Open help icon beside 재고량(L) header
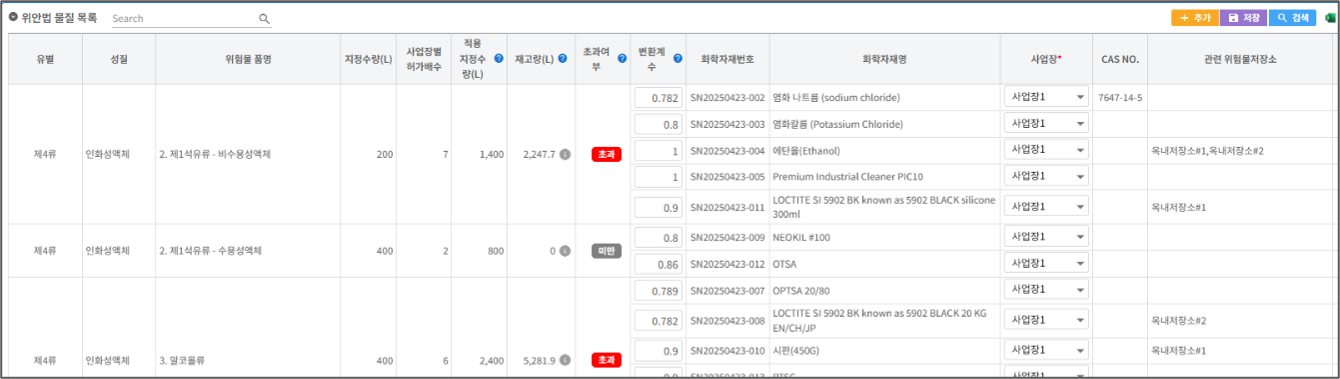 [562, 59]
